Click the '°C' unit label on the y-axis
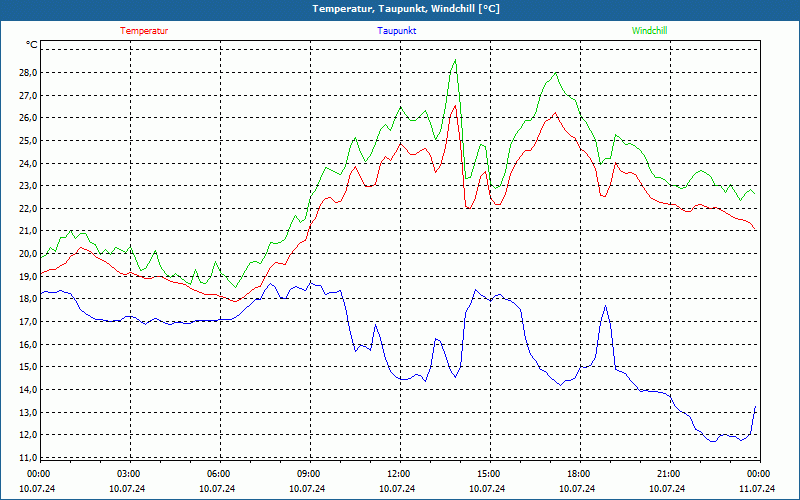Image resolution: width=800 pixels, height=500 pixels. click(x=32, y=45)
